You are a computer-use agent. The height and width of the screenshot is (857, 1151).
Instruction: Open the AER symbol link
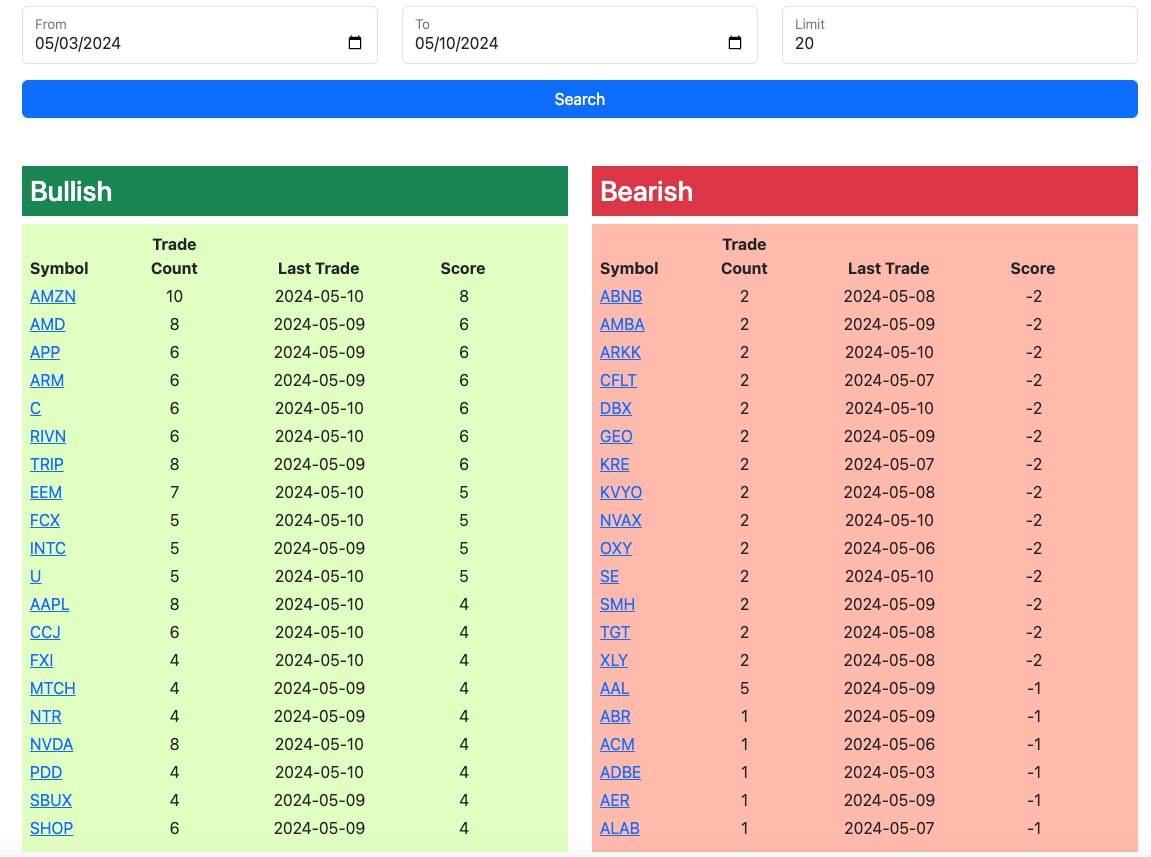point(614,800)
